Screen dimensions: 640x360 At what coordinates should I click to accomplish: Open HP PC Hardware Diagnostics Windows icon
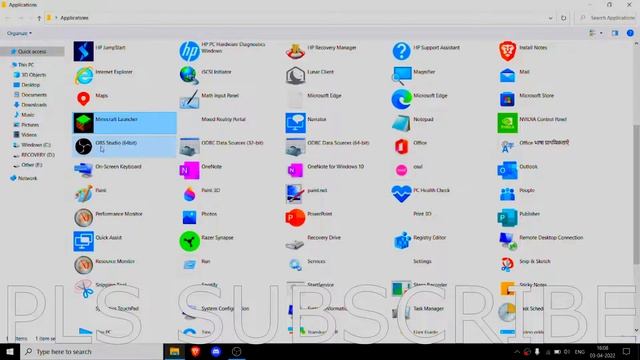click(189, 51)
